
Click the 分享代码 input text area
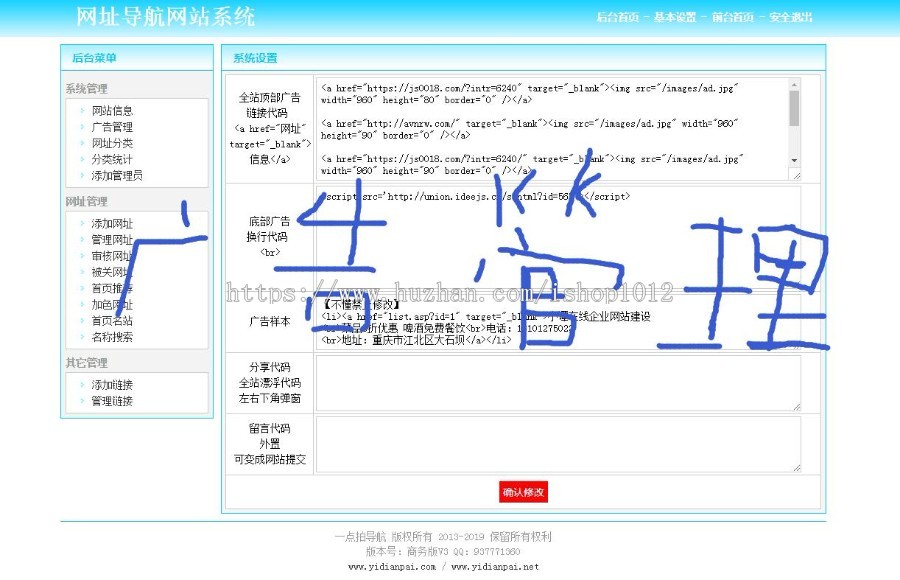click(x=555, y=384)
